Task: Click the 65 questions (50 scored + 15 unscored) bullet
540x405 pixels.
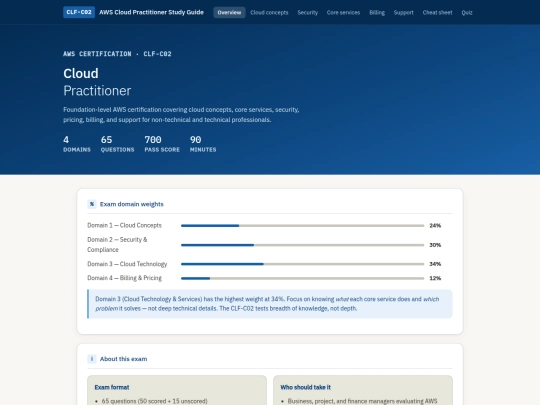Action: pos(155,401)
